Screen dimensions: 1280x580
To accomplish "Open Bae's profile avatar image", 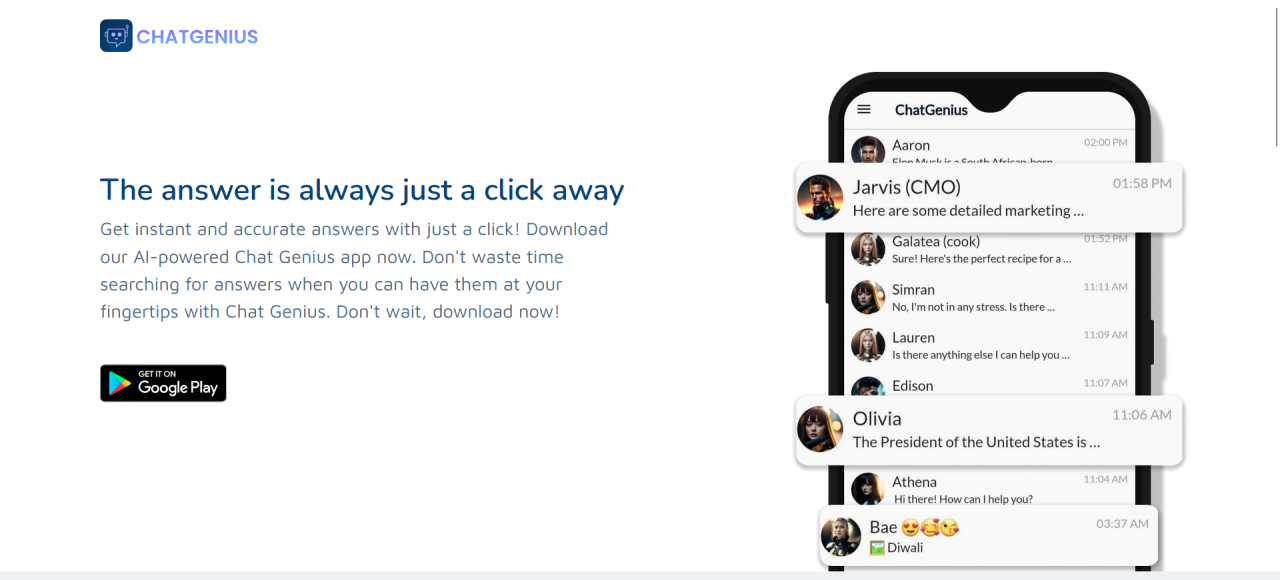I will 841,536.
